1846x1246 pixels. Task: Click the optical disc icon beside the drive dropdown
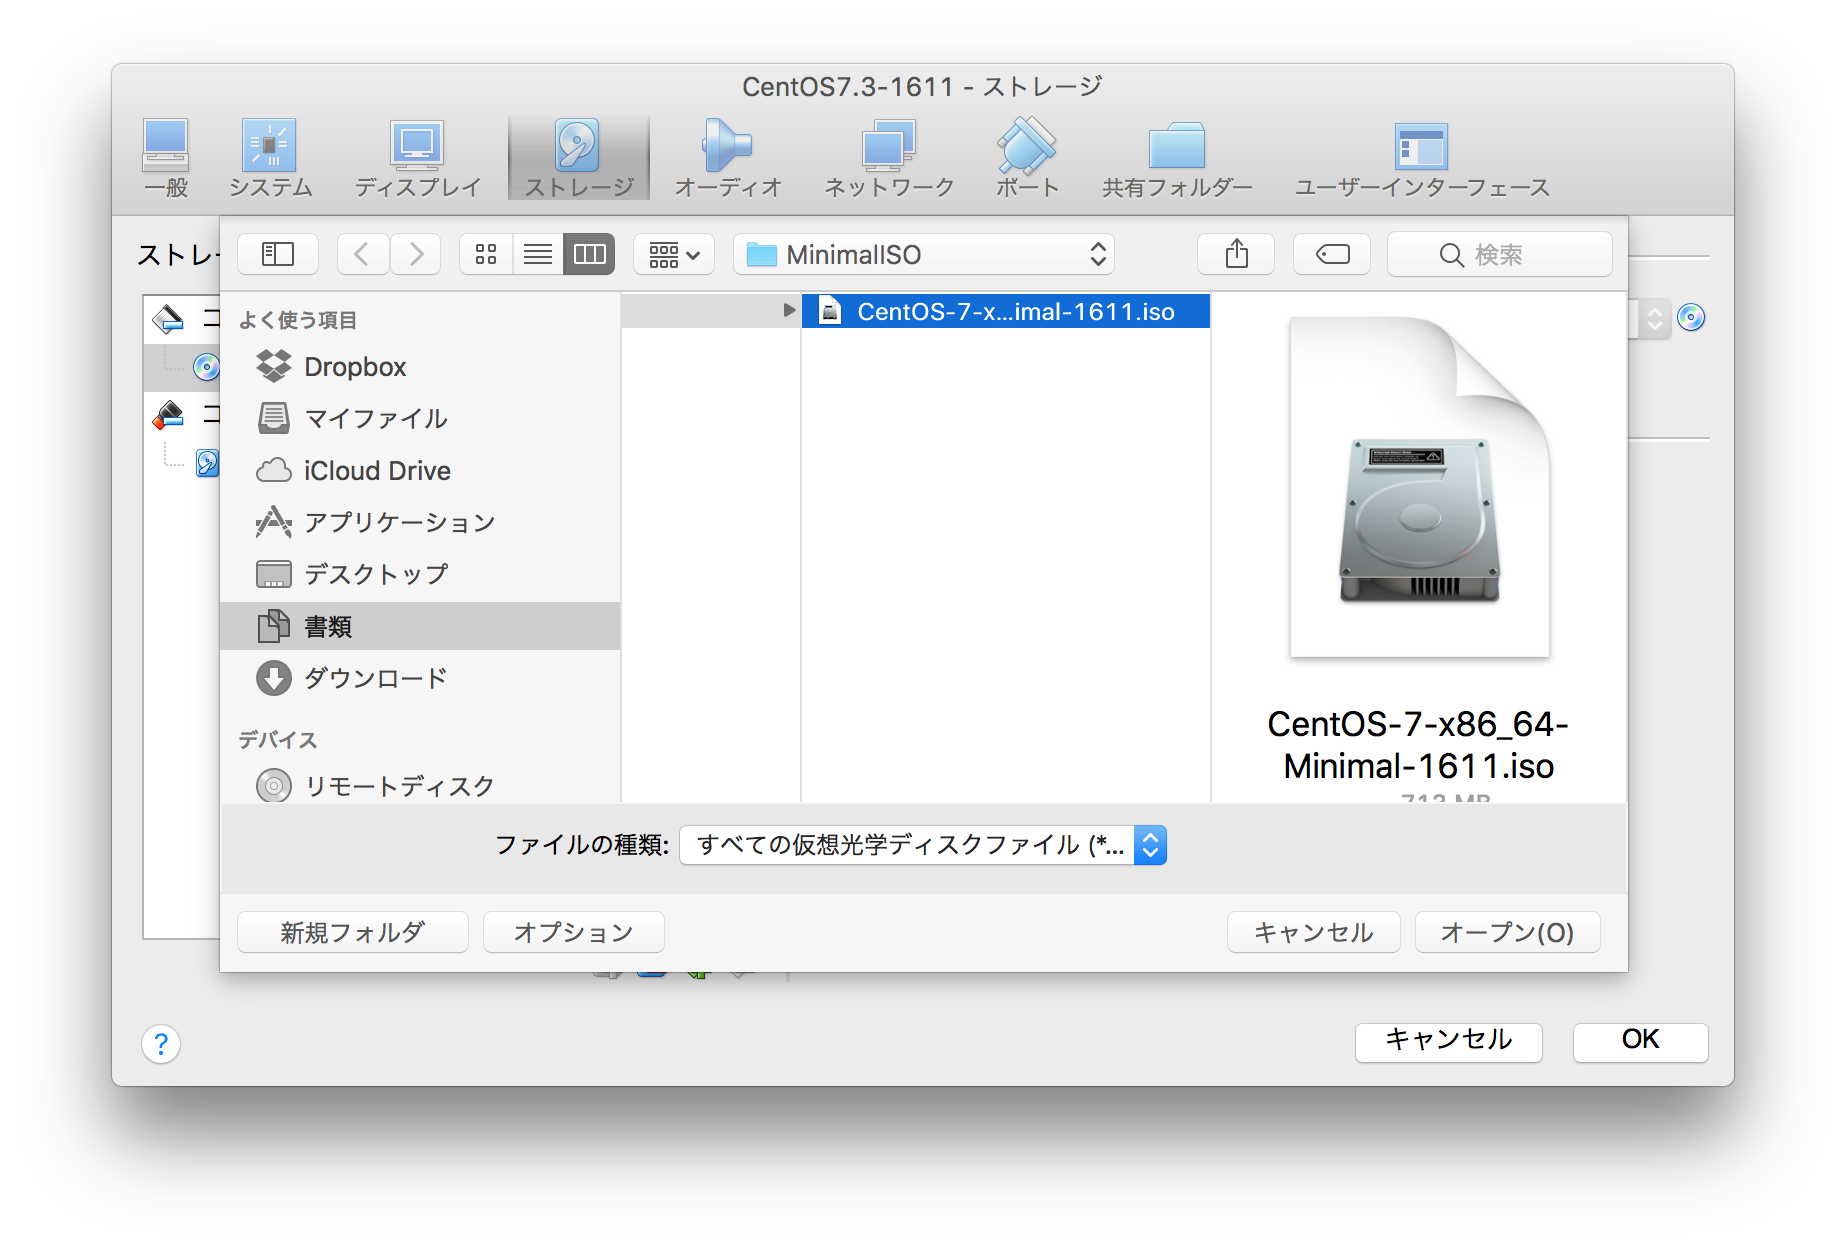click(1692, 318)
